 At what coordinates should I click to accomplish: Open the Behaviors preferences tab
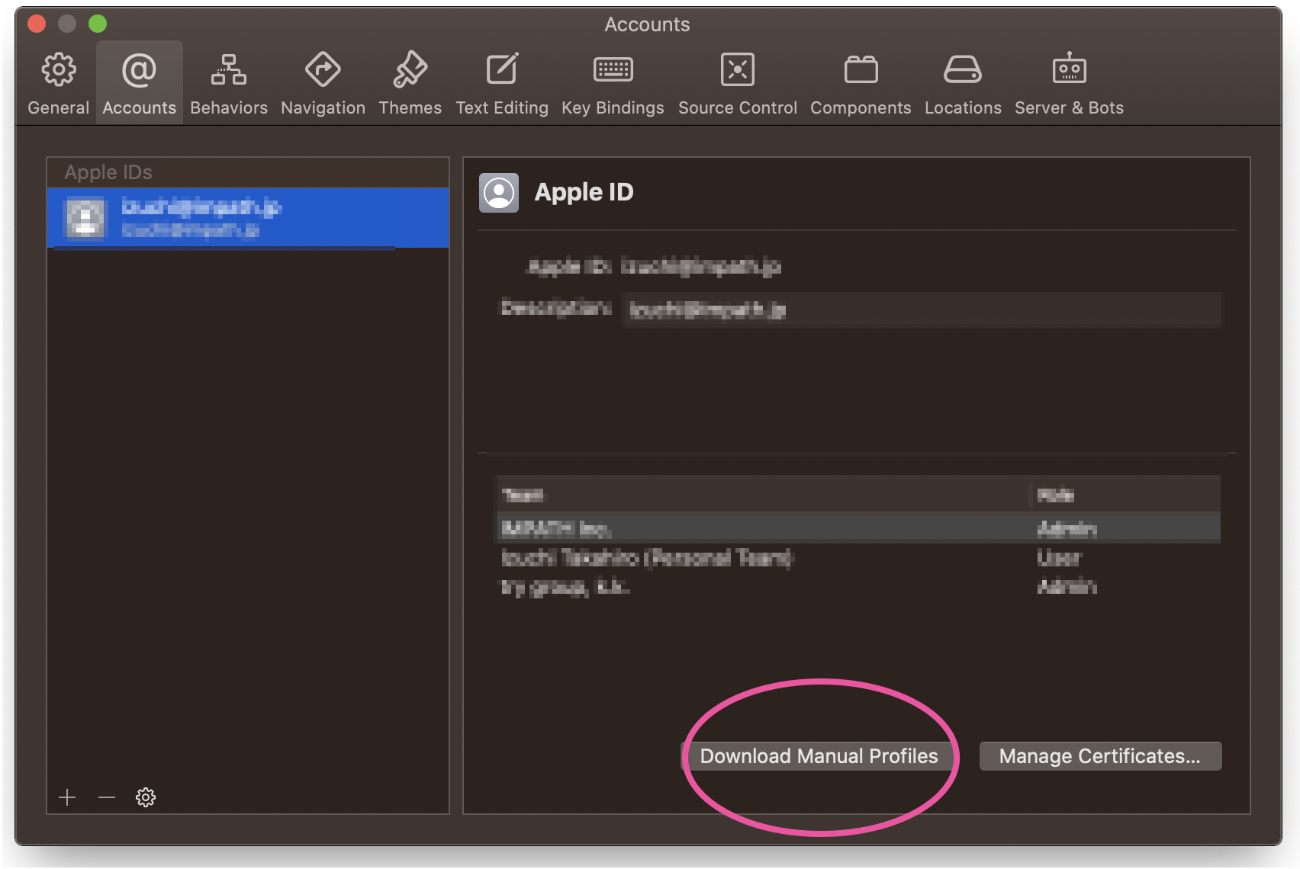point(229,84)
